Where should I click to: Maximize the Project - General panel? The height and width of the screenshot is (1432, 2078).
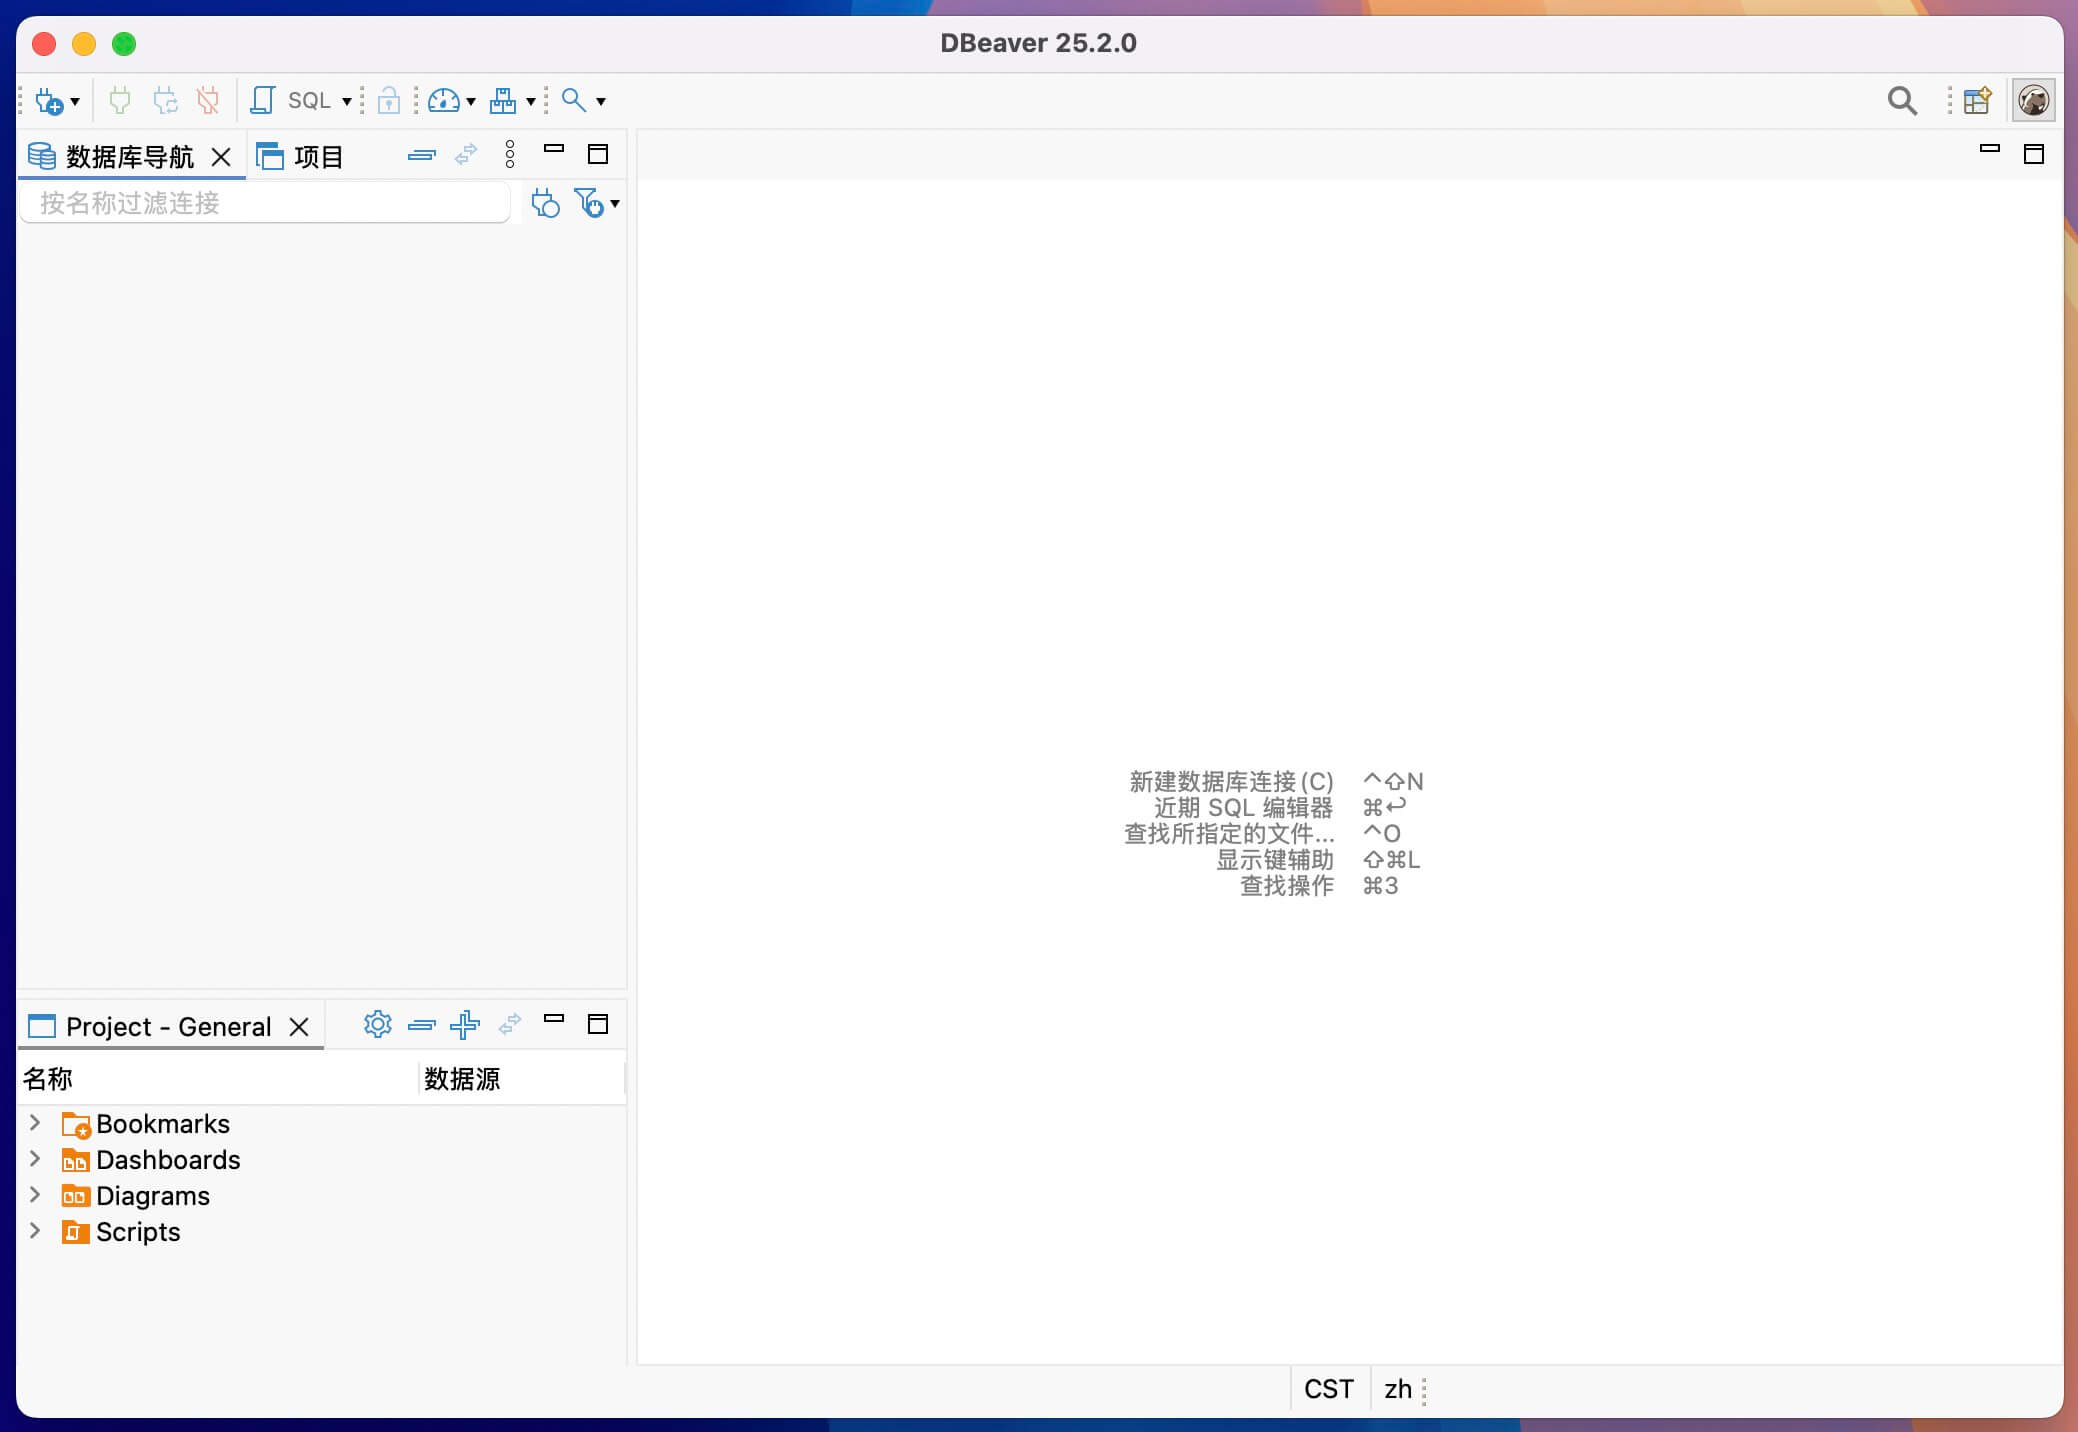pyautogui.click(x=598, y=1024)
